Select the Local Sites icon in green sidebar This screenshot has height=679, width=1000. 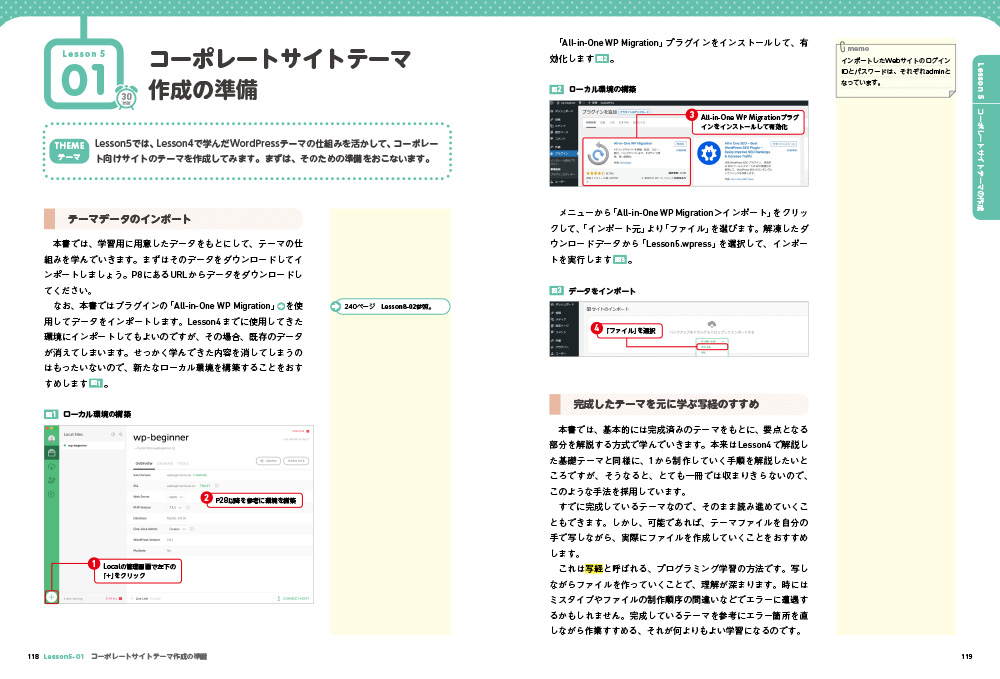(52, 453)
